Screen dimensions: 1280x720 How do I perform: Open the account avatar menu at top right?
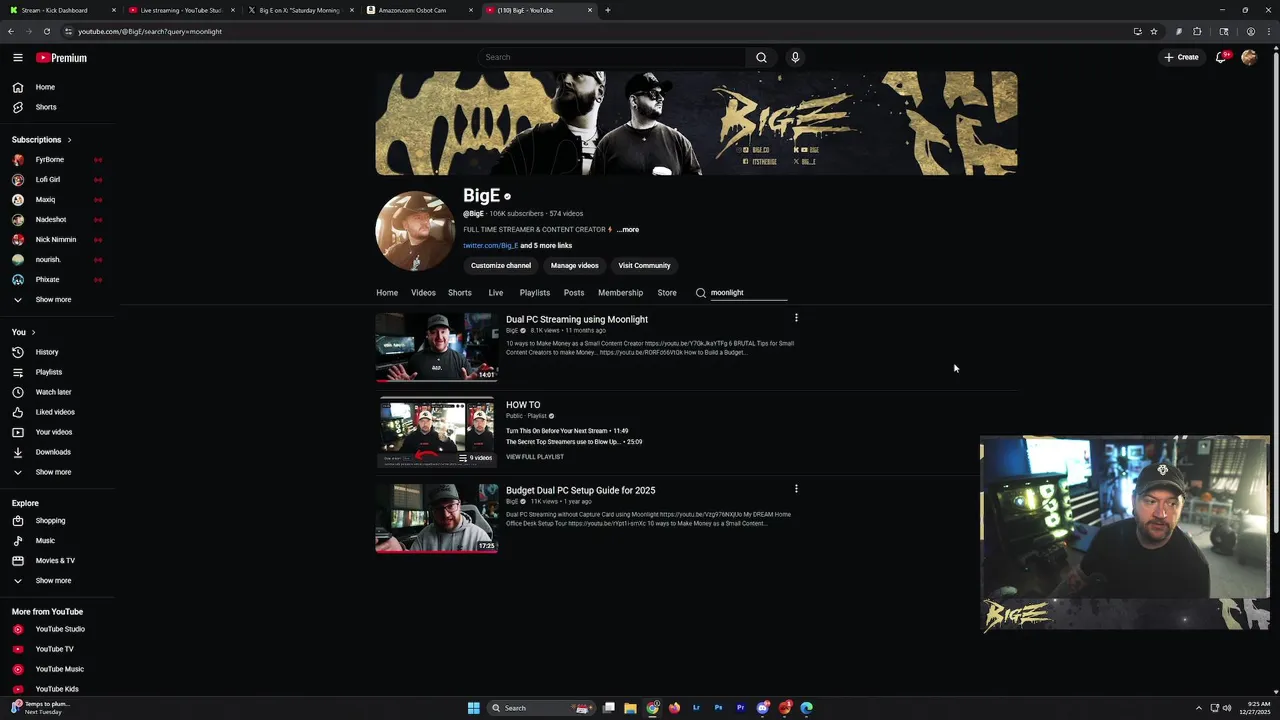[x=1249, y=57]
